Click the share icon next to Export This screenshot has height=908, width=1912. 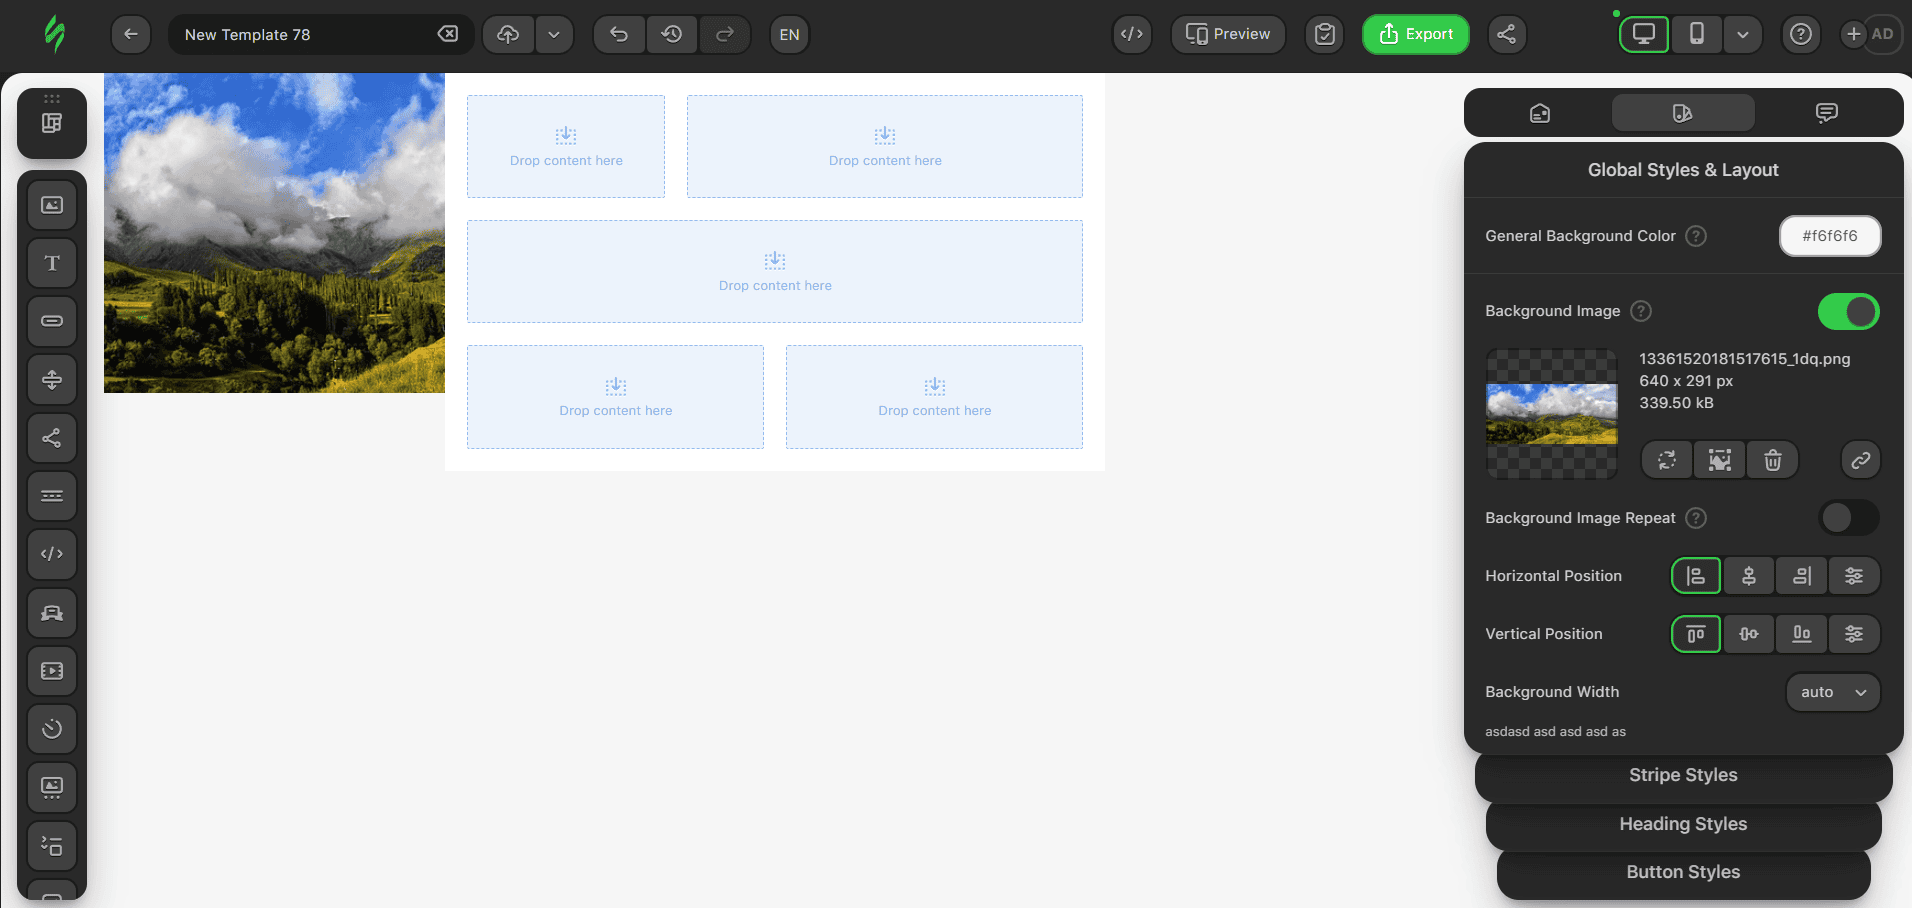click(1506, 34)
